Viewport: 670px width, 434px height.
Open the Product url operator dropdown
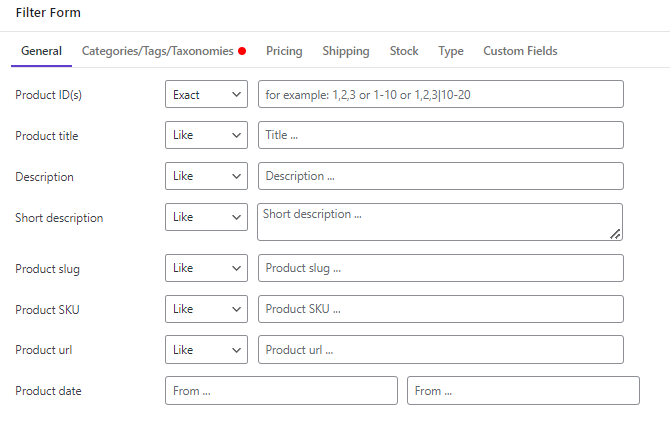pyautogui.click(x=206, y=350)
